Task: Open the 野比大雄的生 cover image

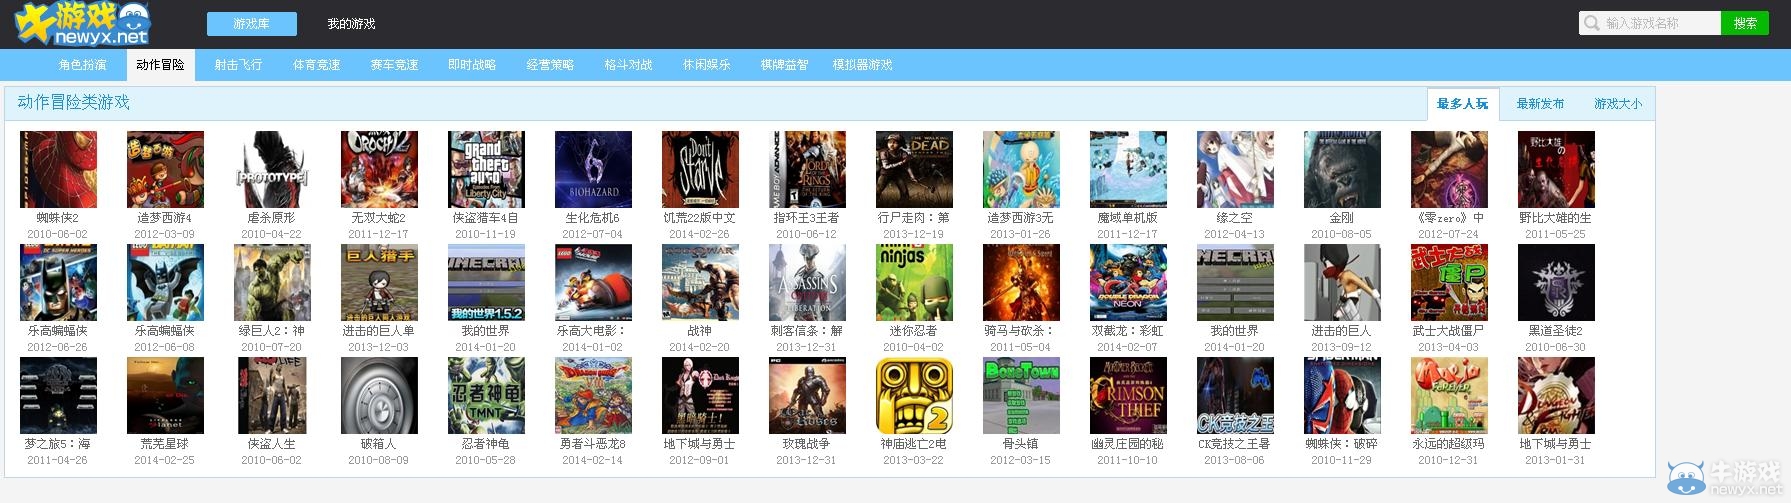Action: pos(1556,169)
